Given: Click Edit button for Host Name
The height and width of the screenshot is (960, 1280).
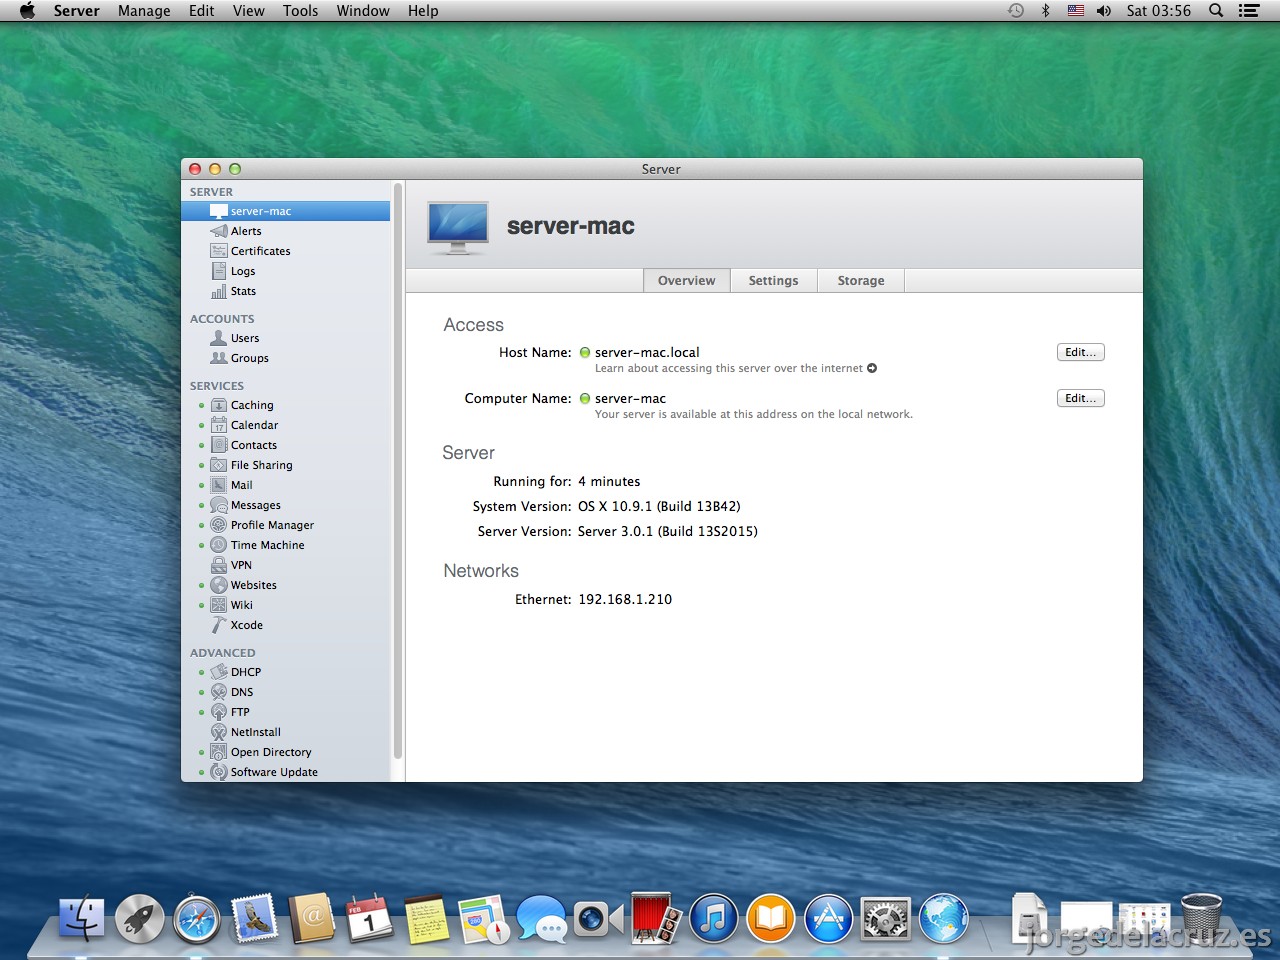Looking at the screenshot, I should pyautogui.click(x=1080, y=352).
